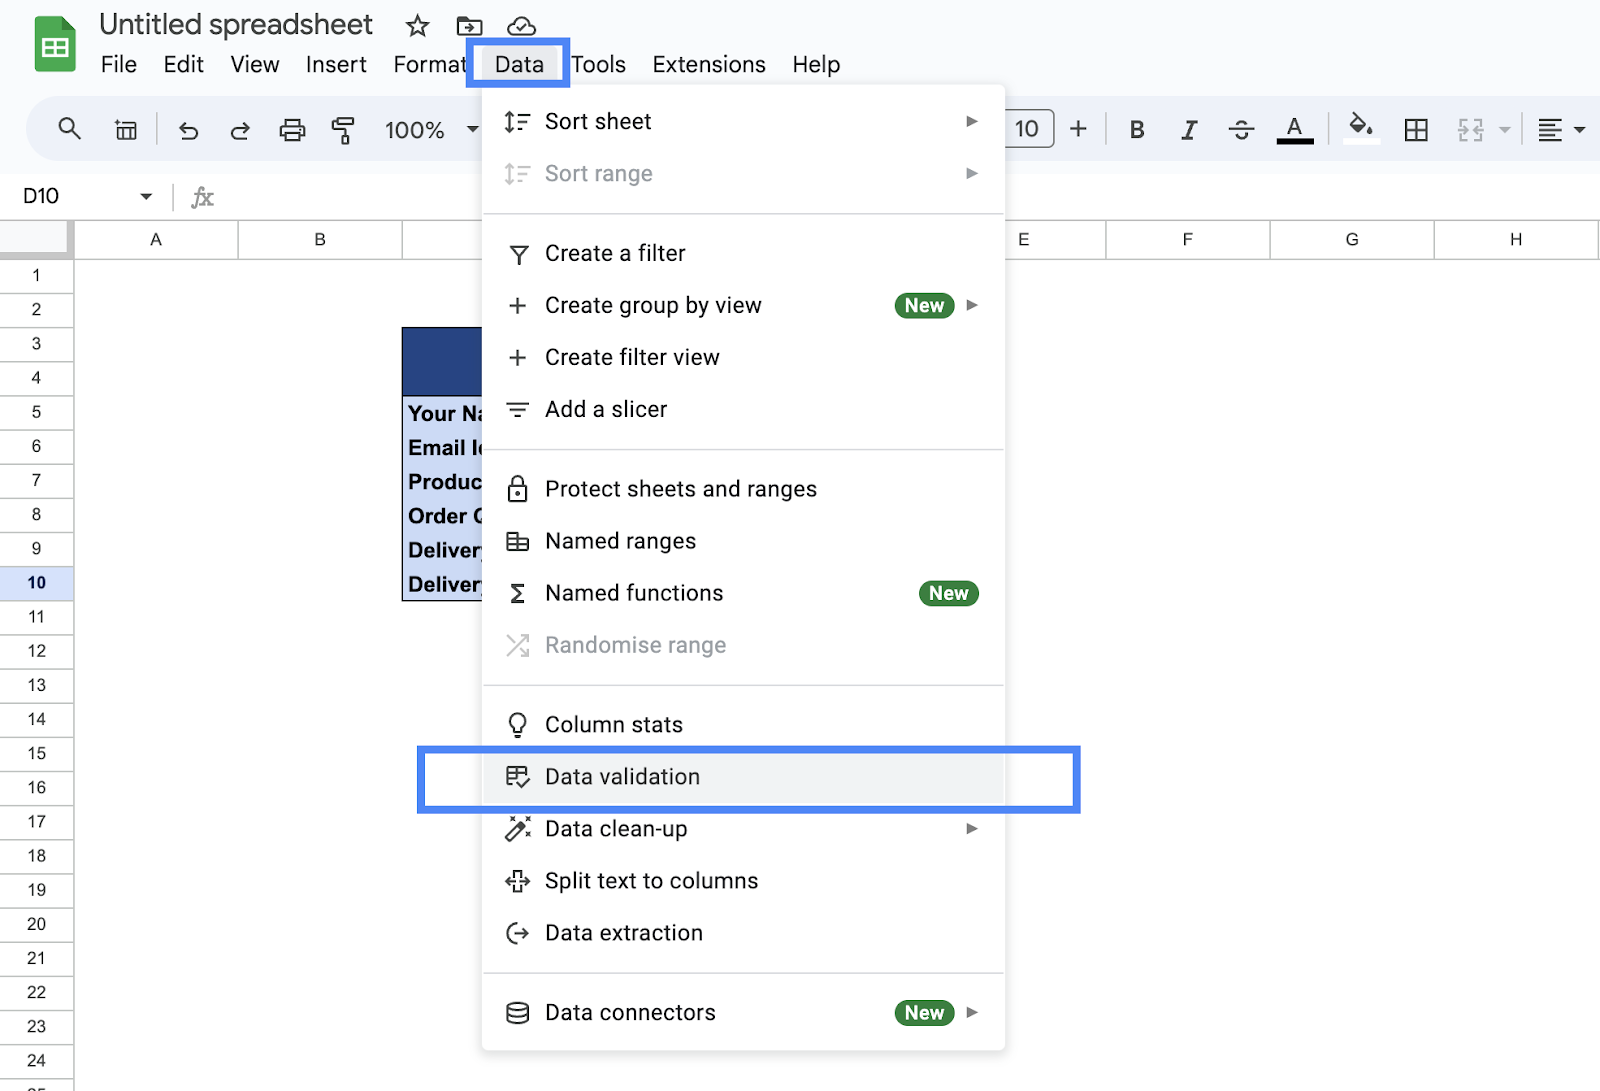
Task: Click the Undo icon
Action: point(189,129)
